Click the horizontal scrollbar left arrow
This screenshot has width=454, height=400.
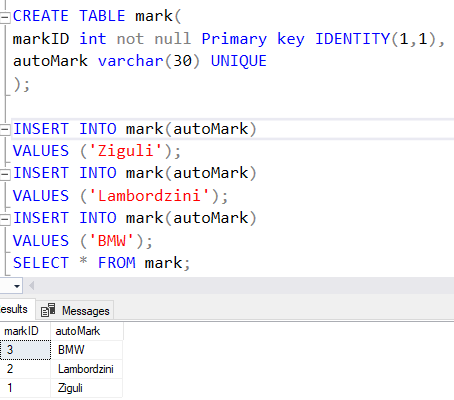tap(32, 286)
